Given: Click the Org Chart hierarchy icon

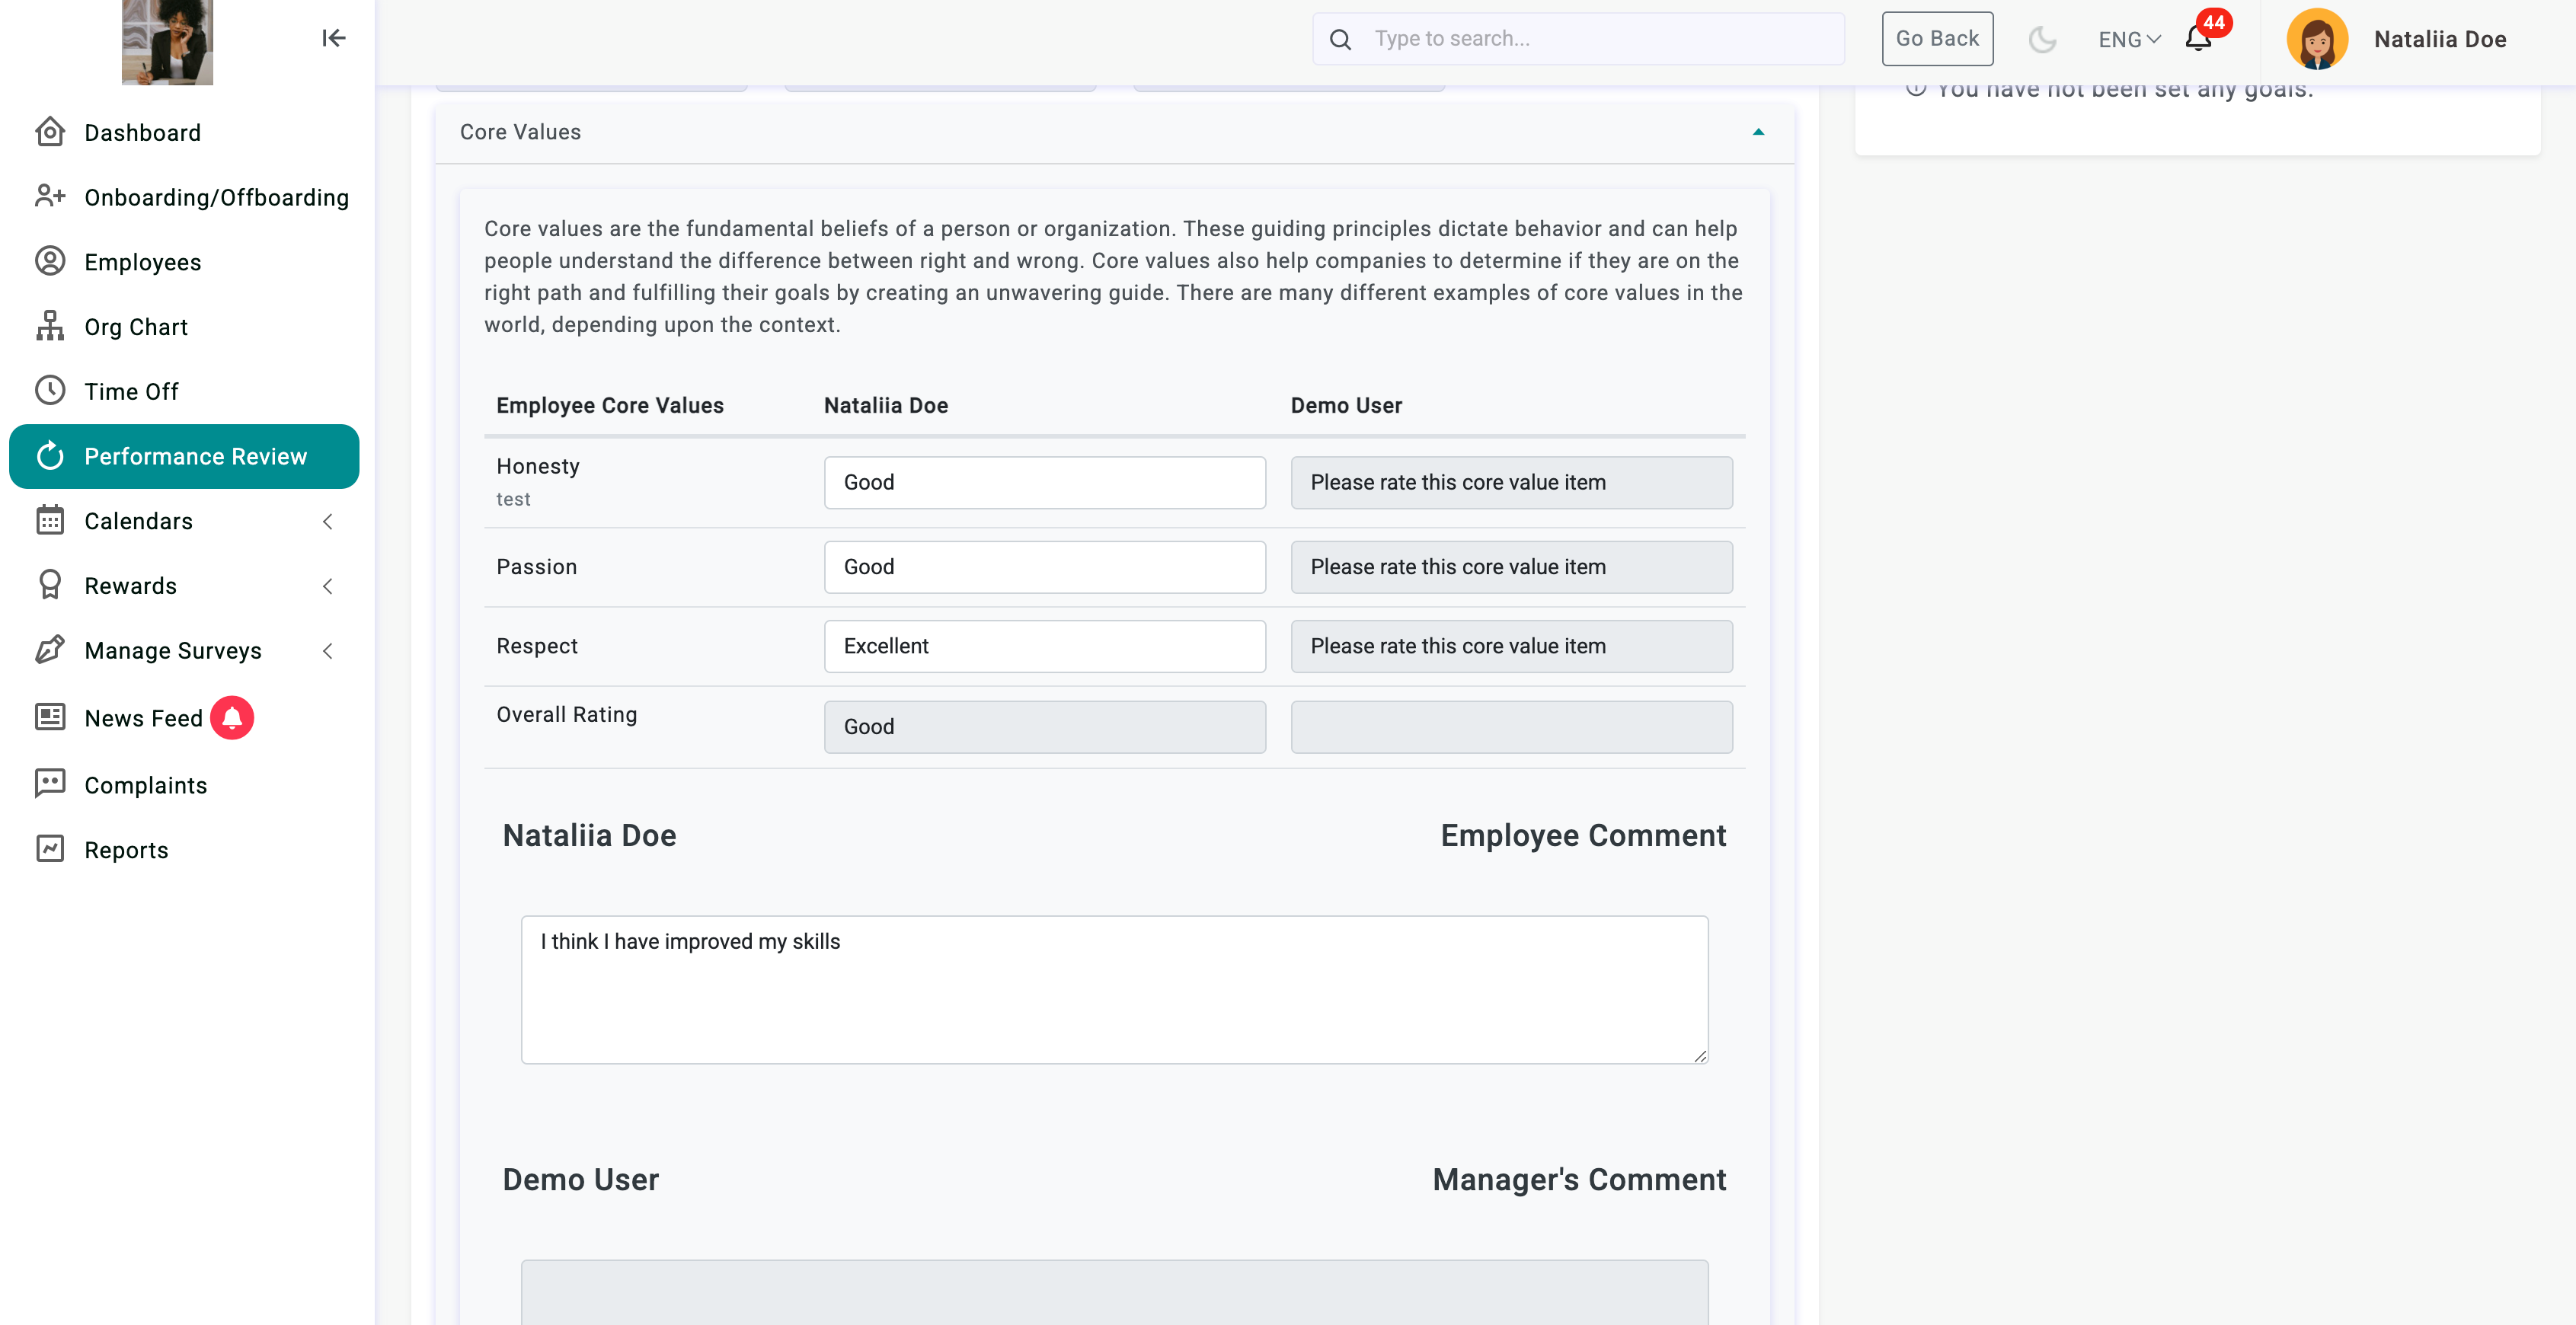Looking at the screenshot, I should pyautogui.click(x=50, y=326).
